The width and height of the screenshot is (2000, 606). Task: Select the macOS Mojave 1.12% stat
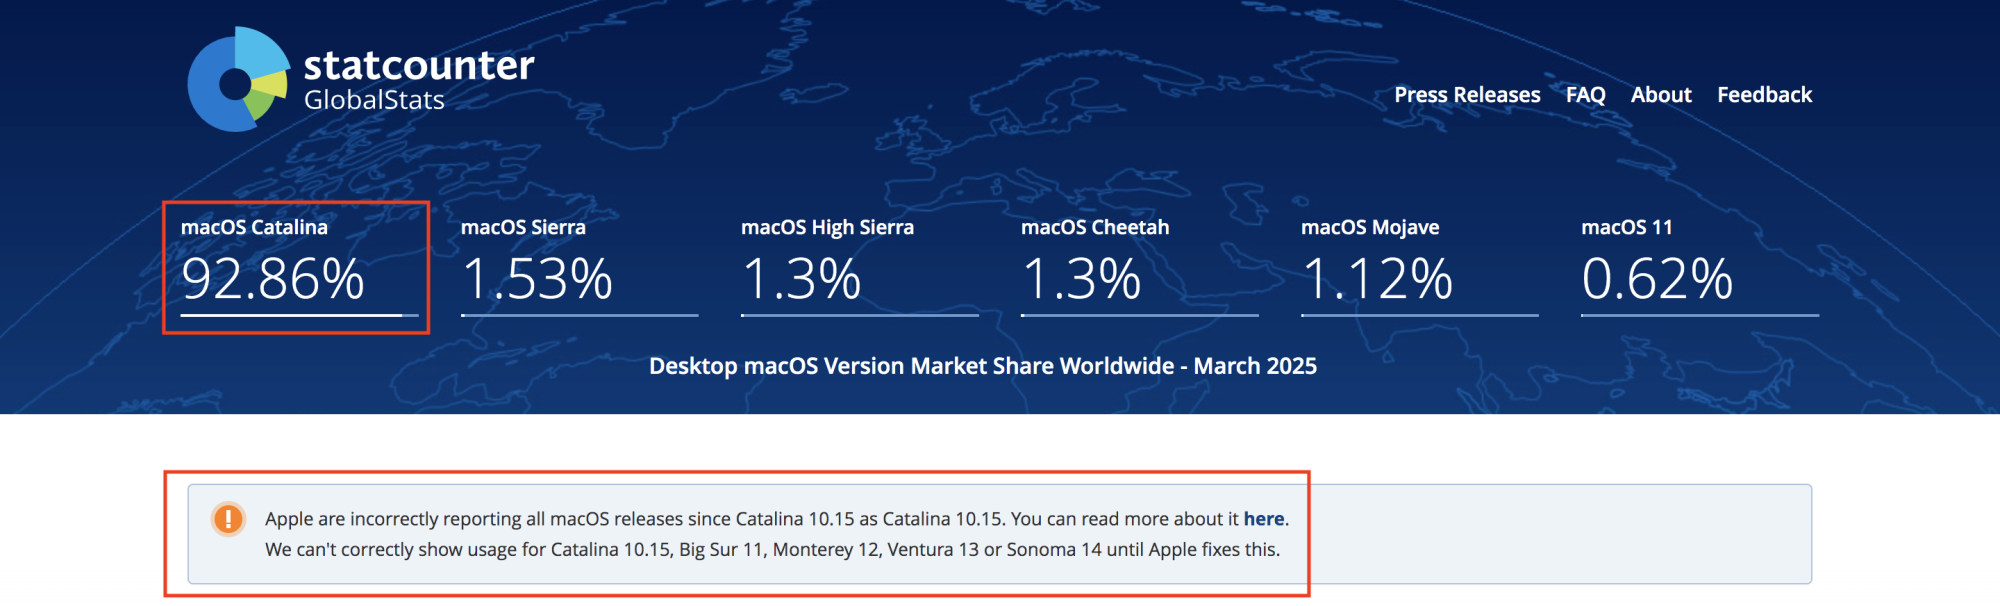pyautogui.click(x=1419, y=266)
